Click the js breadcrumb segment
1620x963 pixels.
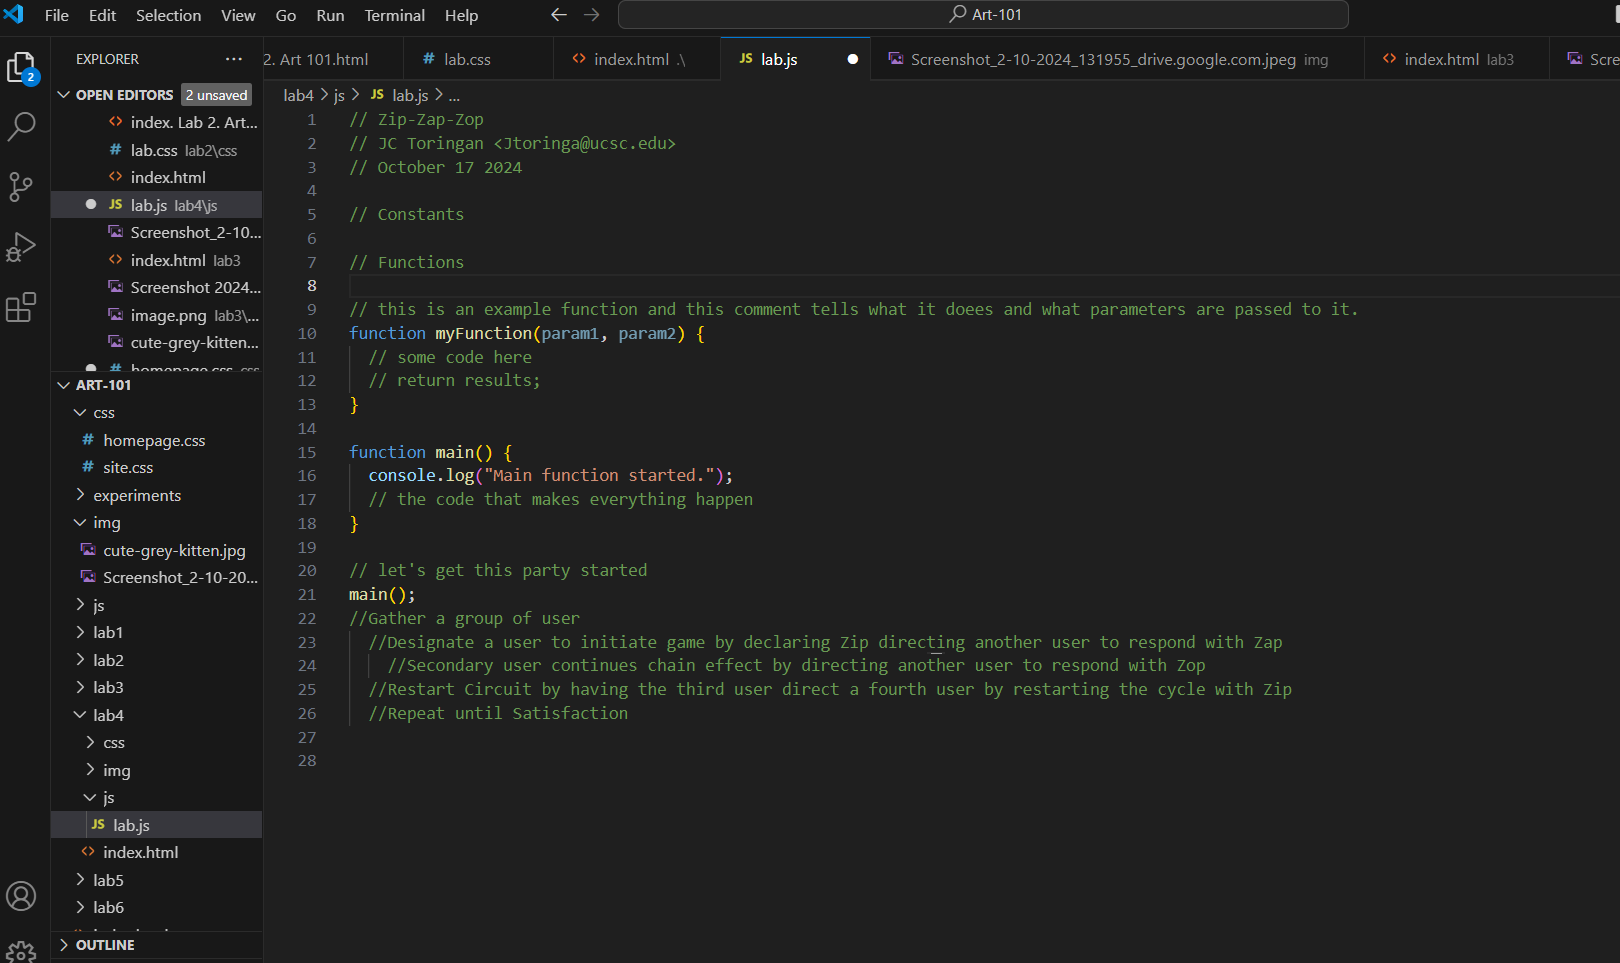pyautogui.click(x=339, y=95)
